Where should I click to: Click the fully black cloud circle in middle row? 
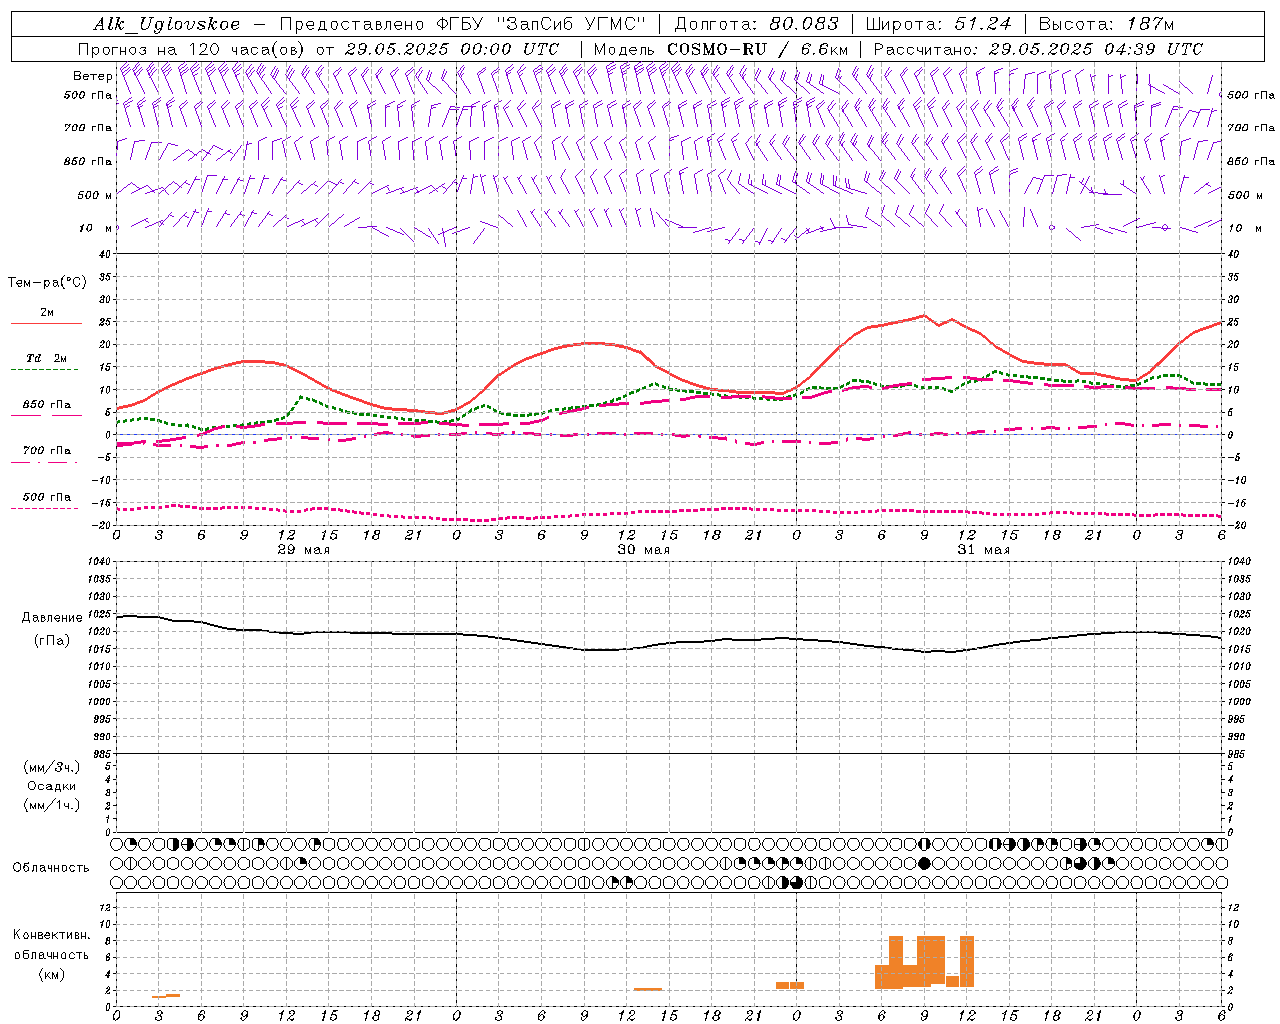[924, 863]
